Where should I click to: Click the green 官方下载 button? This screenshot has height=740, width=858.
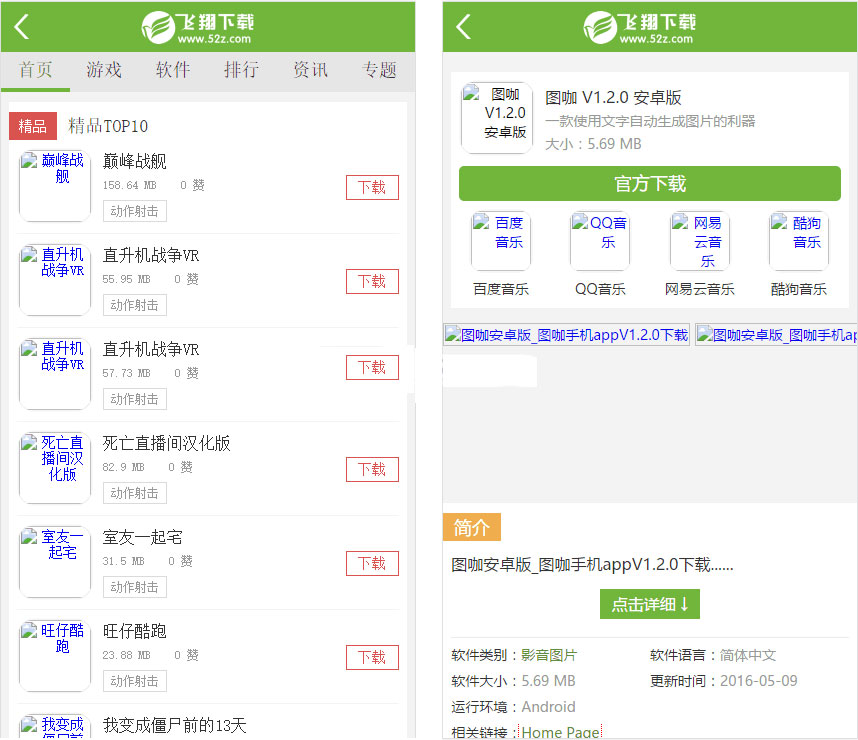click(x=650, y=183)
